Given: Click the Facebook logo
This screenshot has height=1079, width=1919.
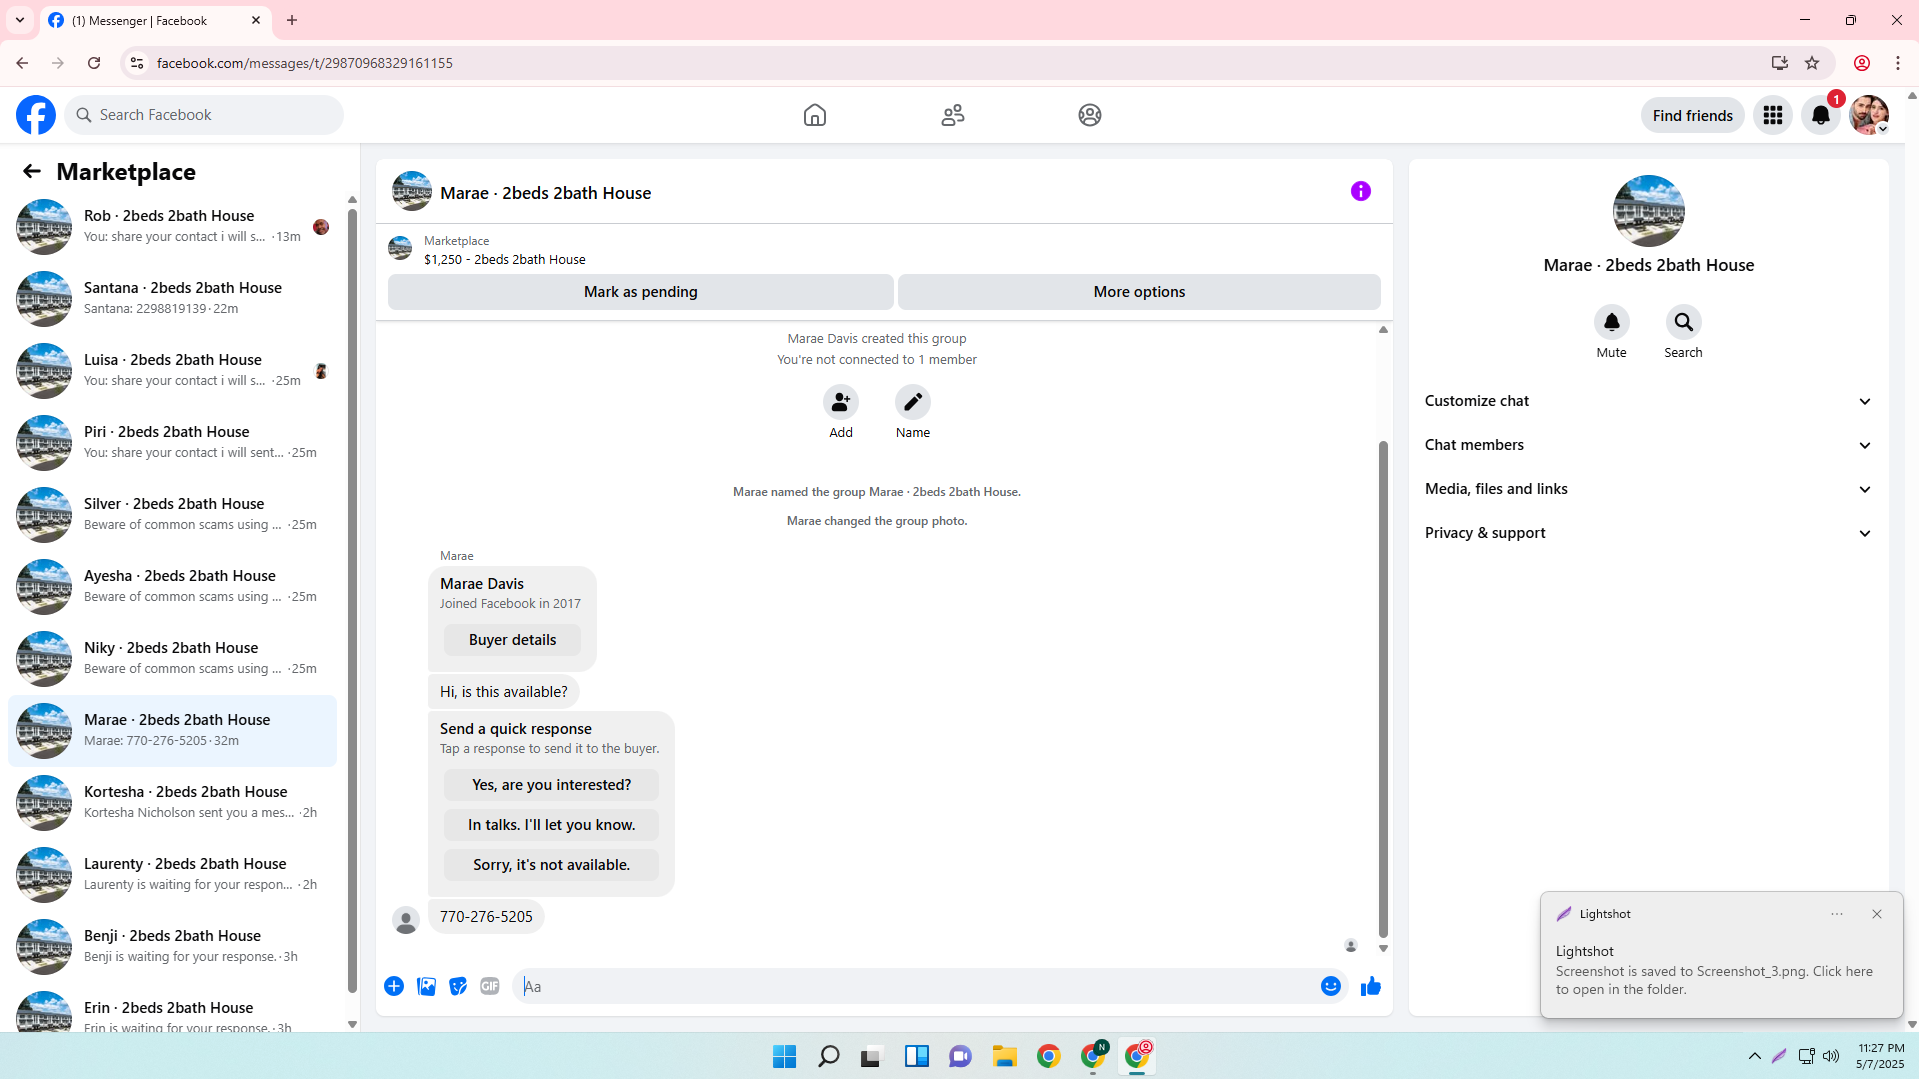Looking at the screenshot, I should coord(36,115).
